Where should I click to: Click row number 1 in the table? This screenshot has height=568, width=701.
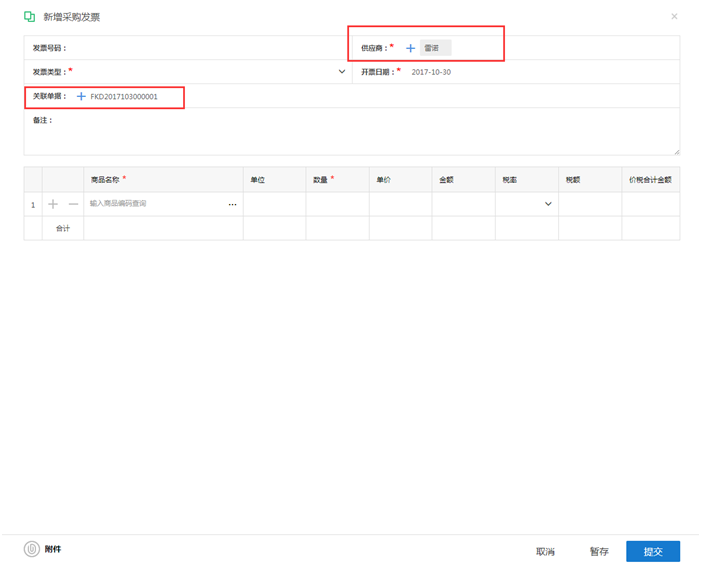tap(33, 205)
